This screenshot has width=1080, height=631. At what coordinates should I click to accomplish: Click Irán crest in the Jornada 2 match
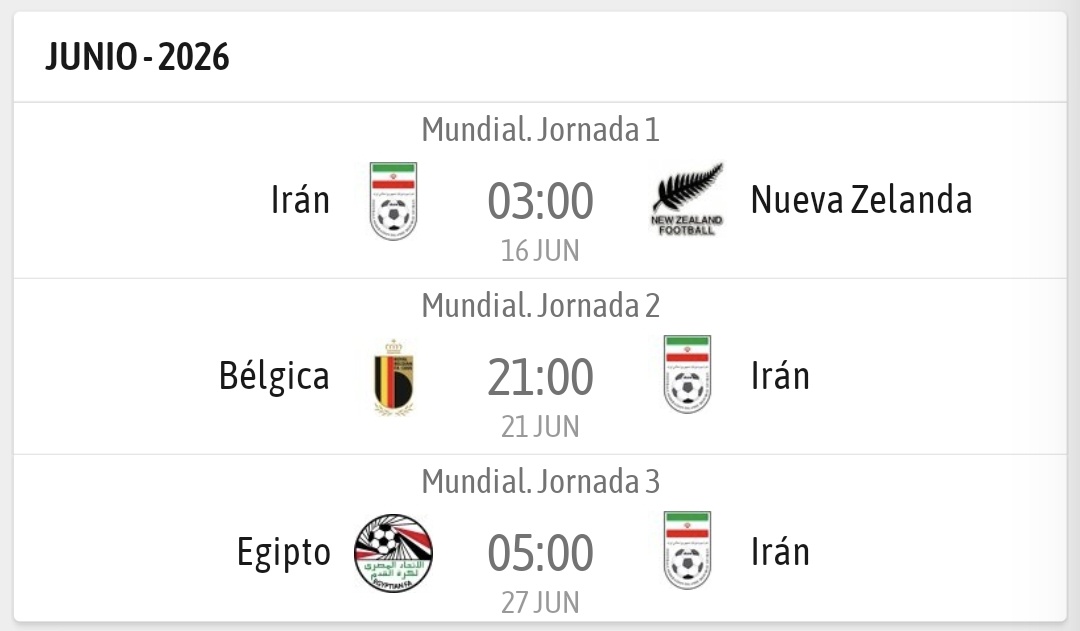coord(687,376)
